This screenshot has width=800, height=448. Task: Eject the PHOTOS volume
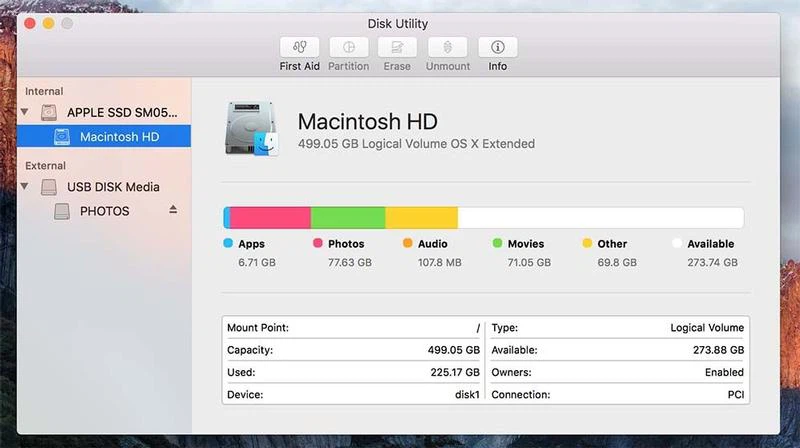point(173,210)
